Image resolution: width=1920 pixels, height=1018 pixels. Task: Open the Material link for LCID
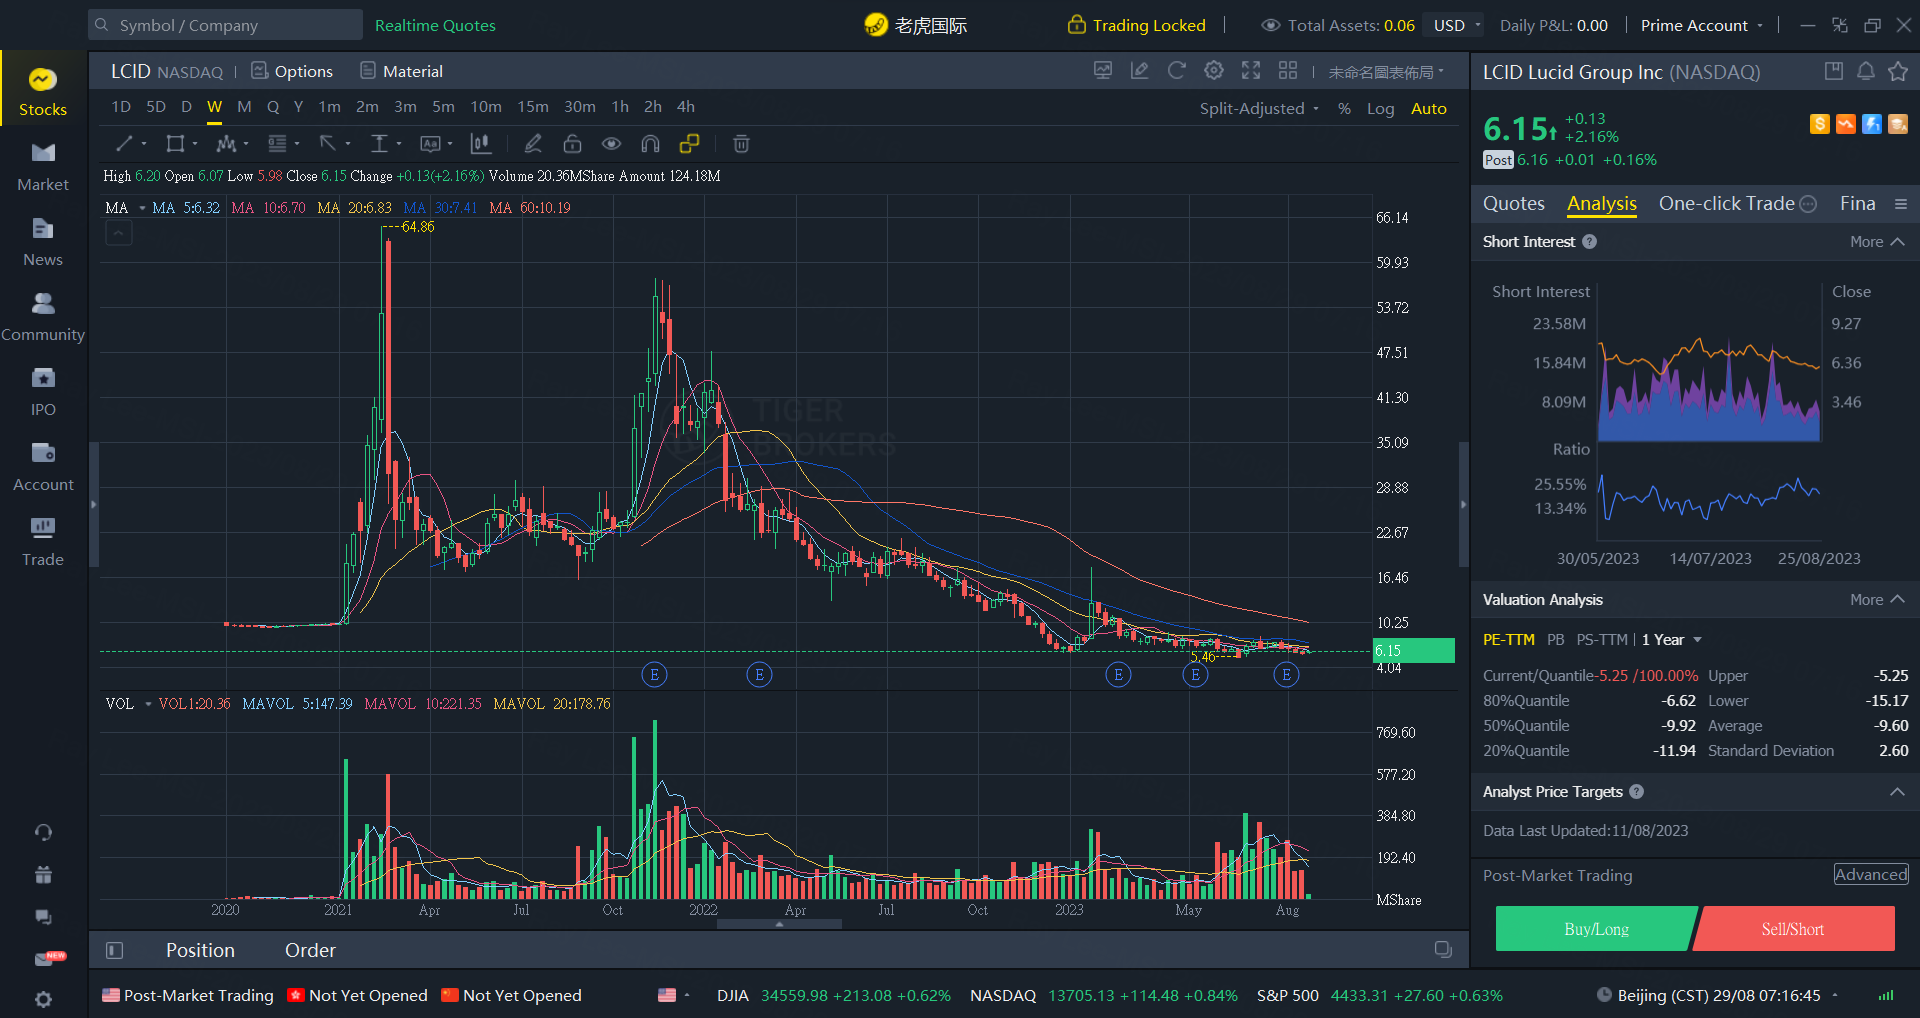401,71
